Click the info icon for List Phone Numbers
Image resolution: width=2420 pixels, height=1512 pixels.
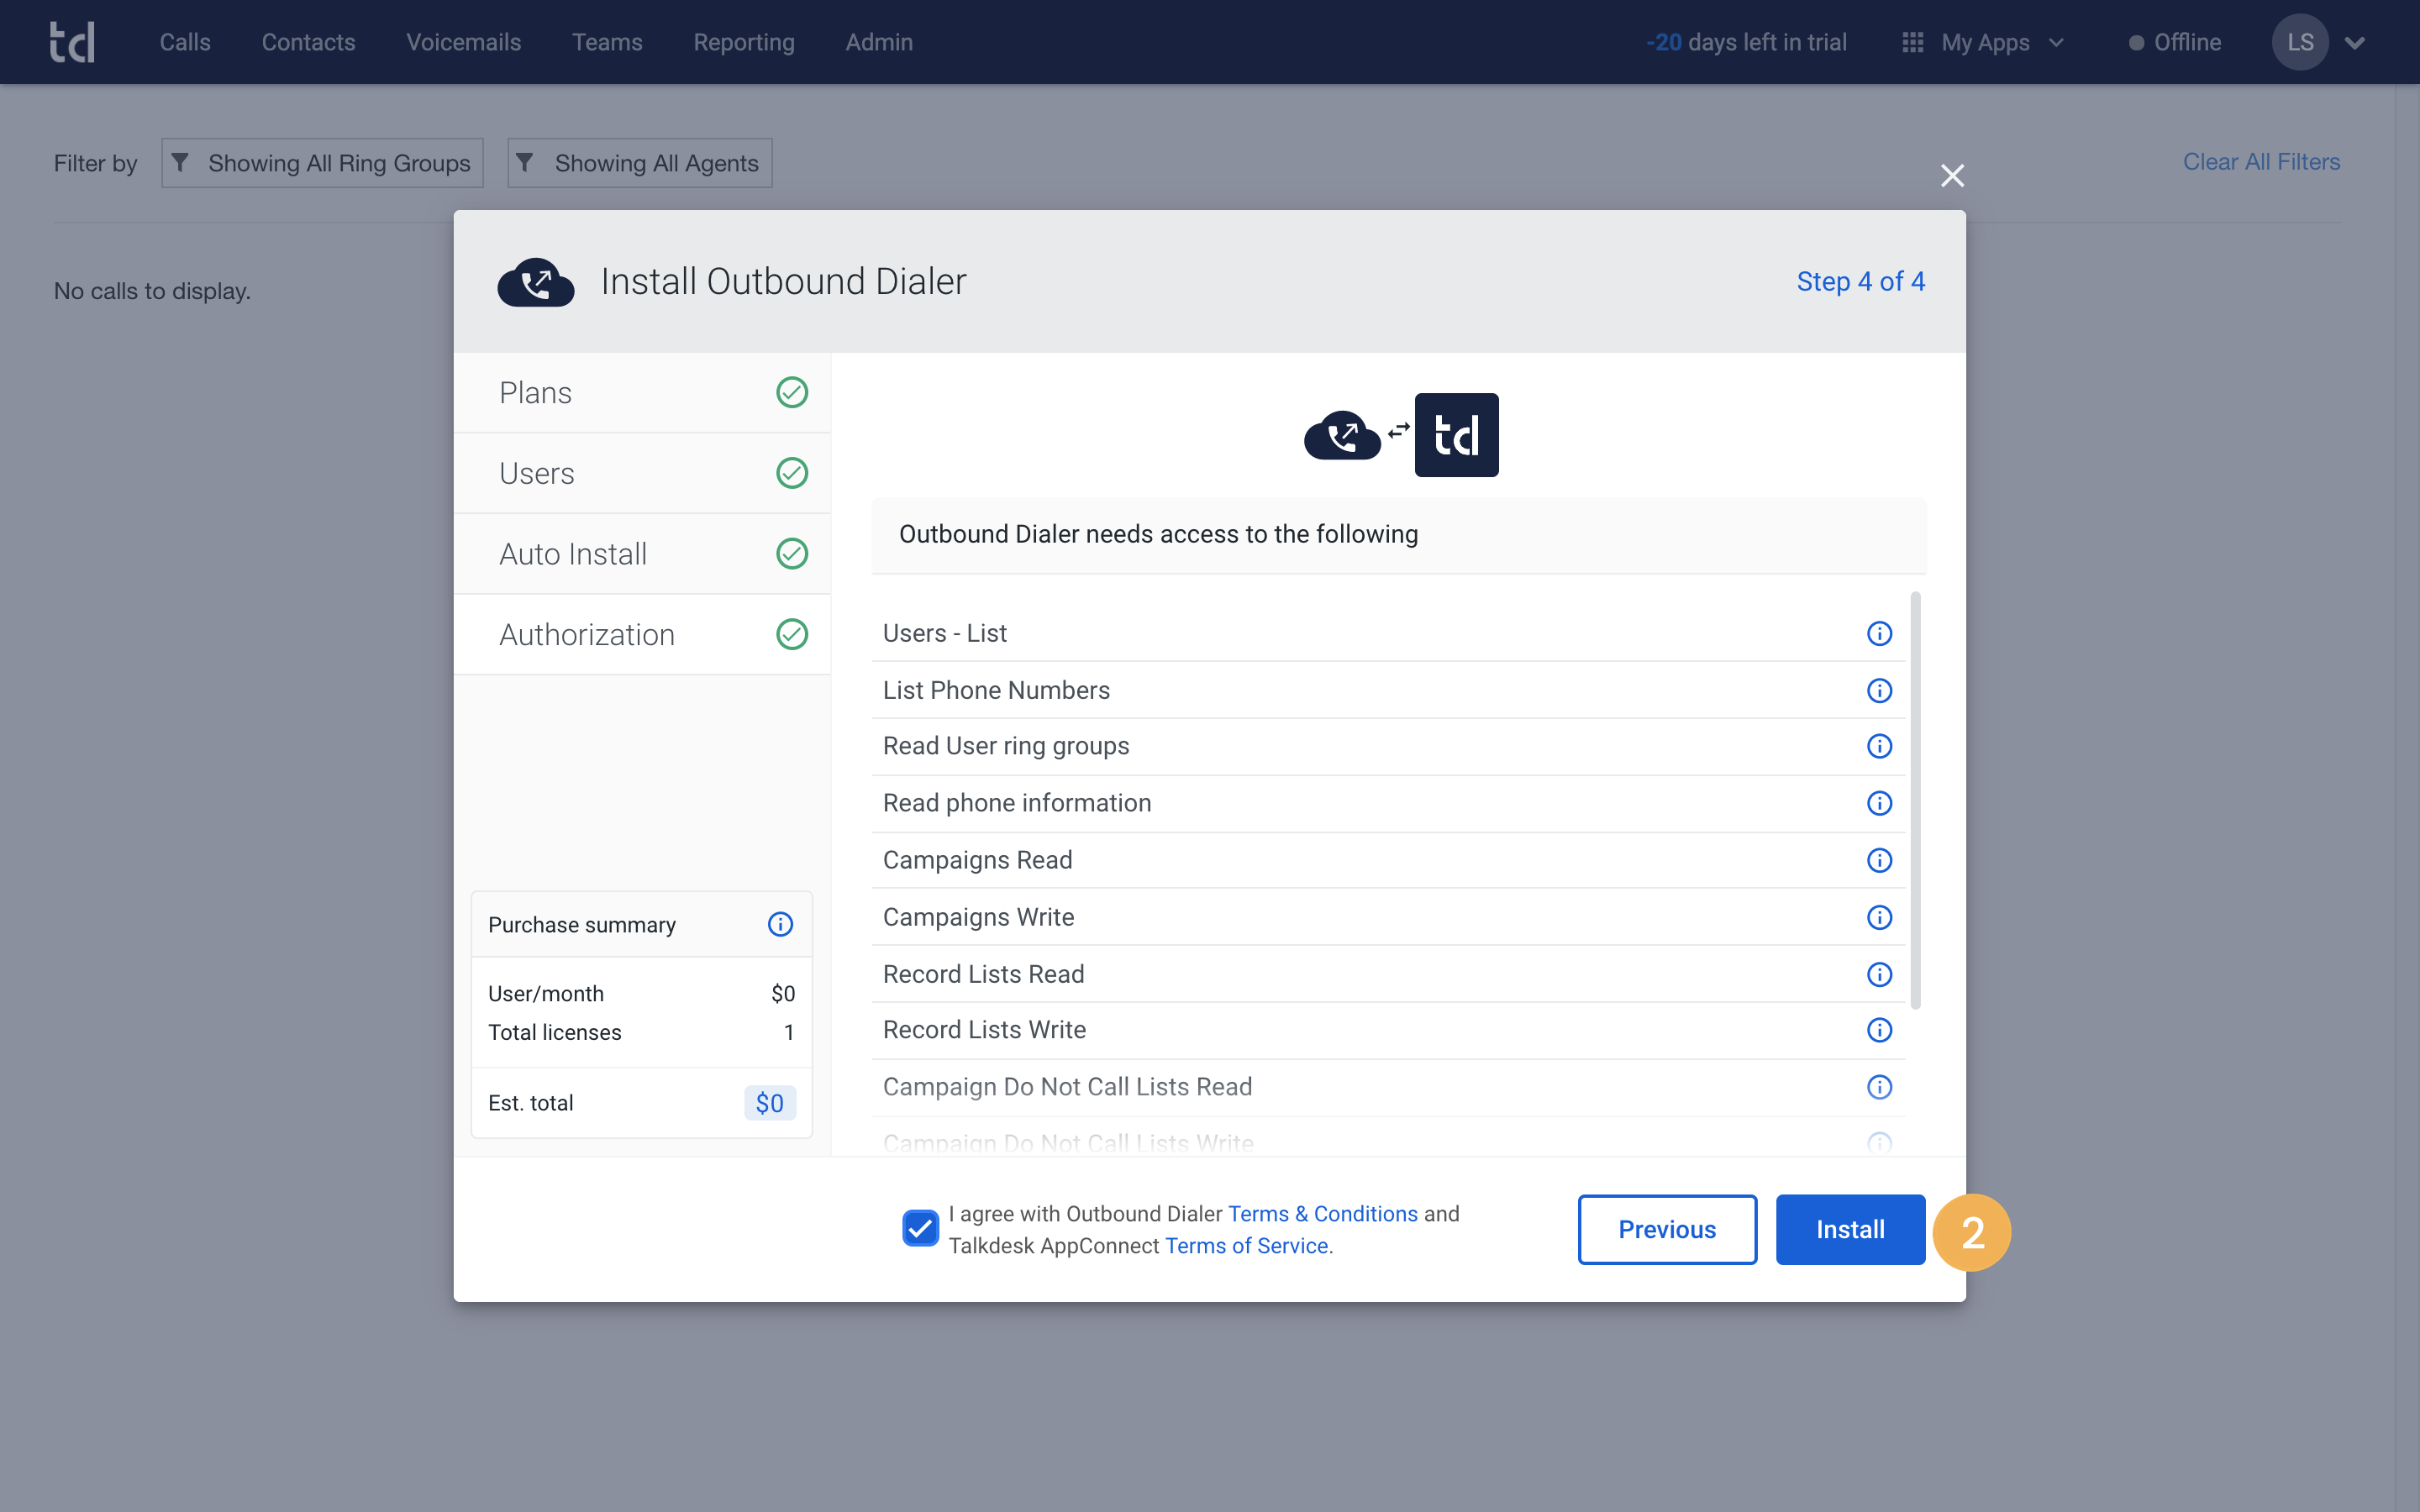[x=1880, y=691]
